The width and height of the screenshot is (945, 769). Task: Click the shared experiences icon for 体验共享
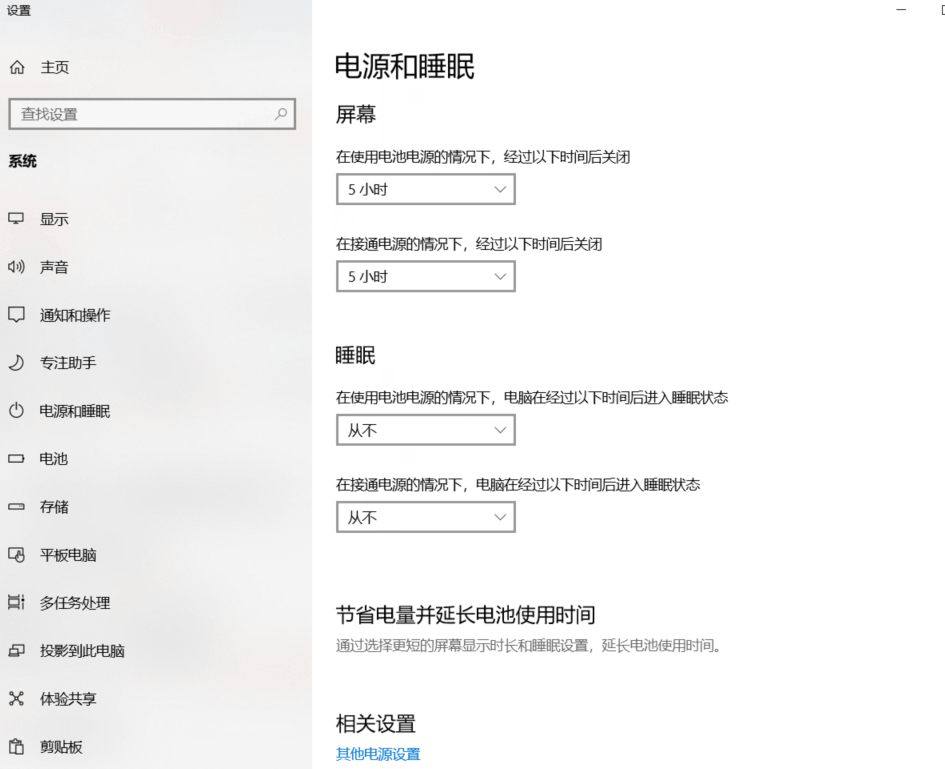(16, 698)
